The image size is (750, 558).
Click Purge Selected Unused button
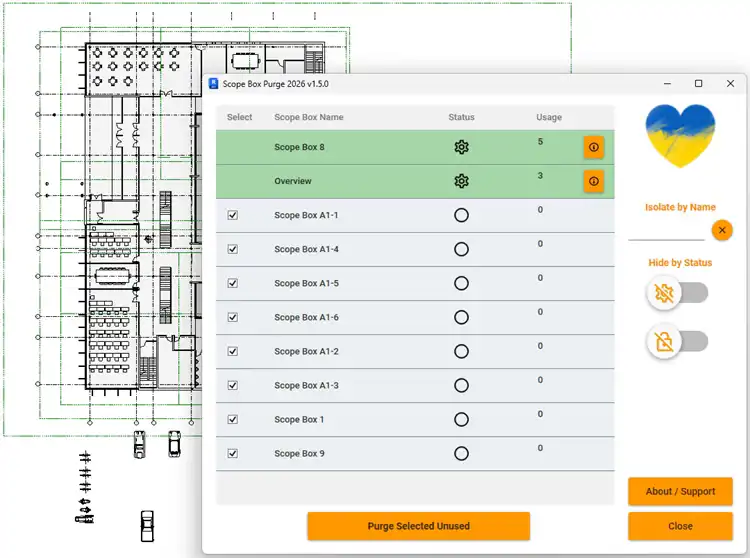(x=419, y=526)
